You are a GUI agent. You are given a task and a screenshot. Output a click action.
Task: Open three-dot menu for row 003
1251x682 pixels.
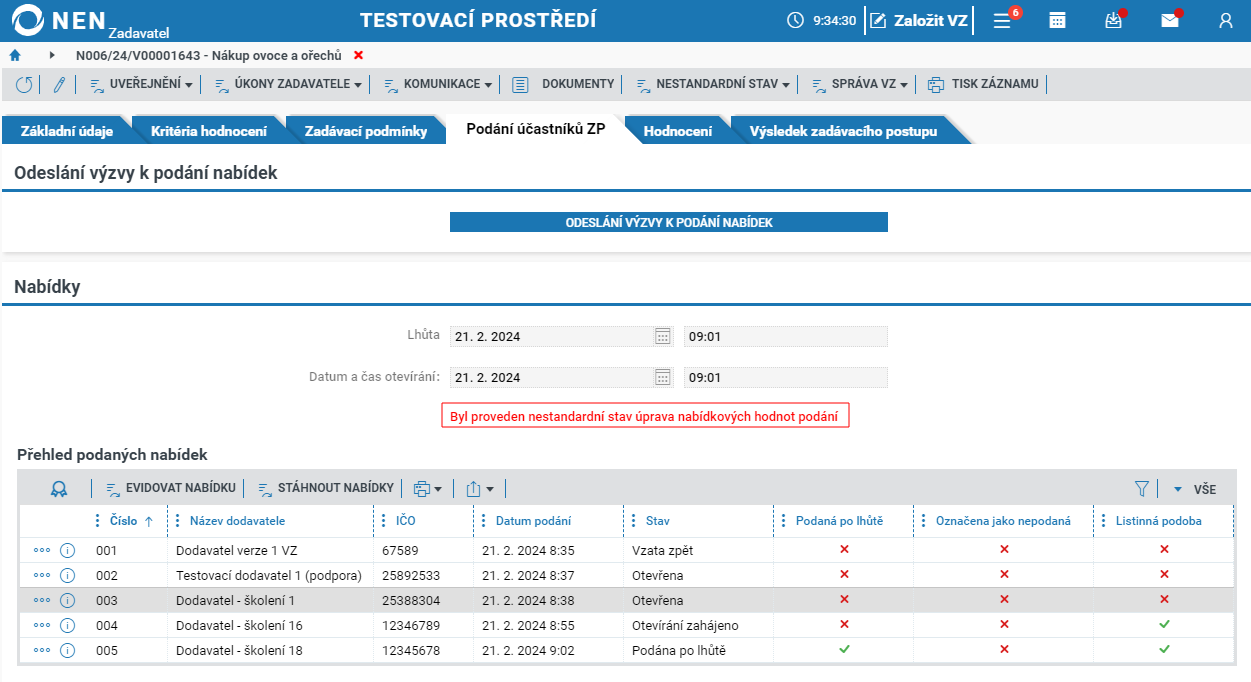click(x=42, y=600)
